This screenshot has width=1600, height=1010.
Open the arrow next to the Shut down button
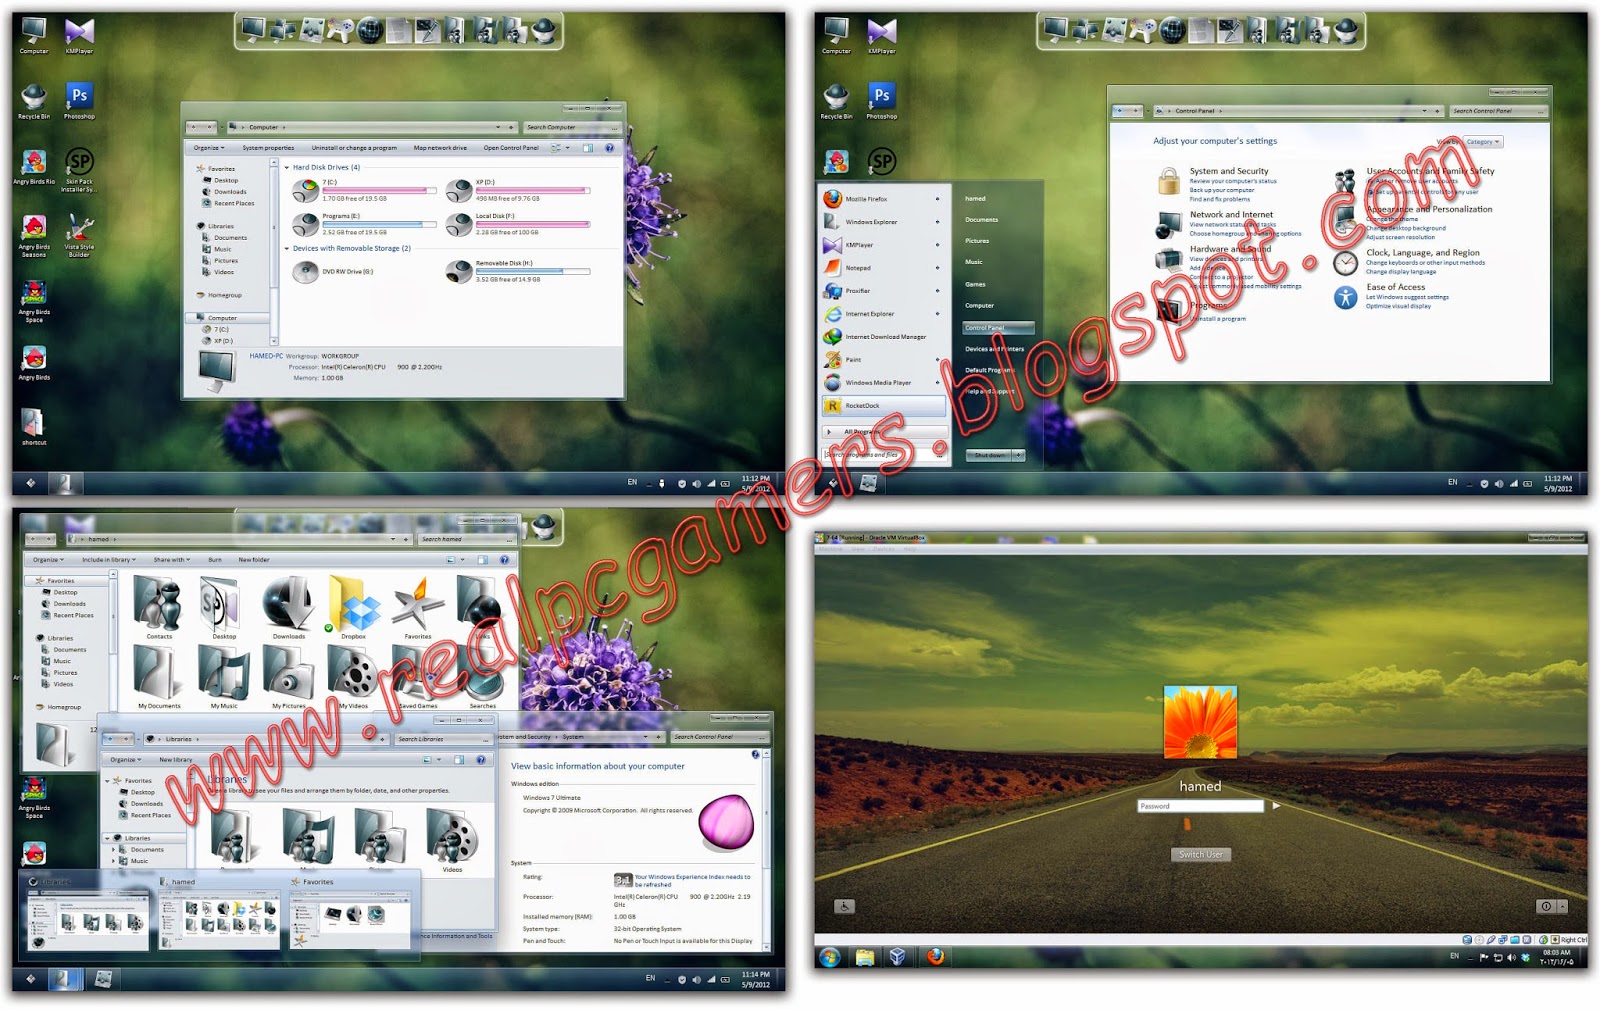click(1019, 455)
